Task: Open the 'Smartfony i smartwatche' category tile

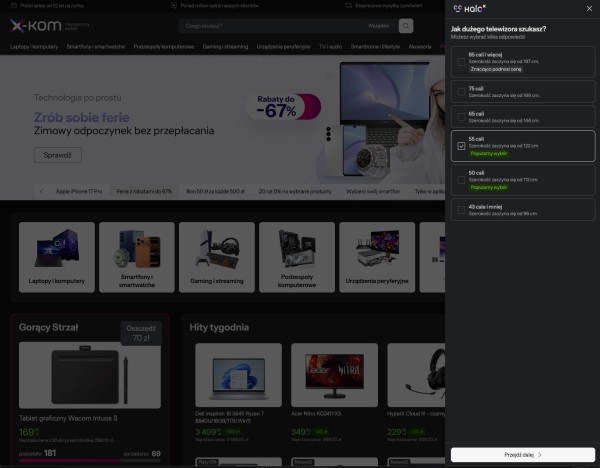Action: [x=137, y=257]
